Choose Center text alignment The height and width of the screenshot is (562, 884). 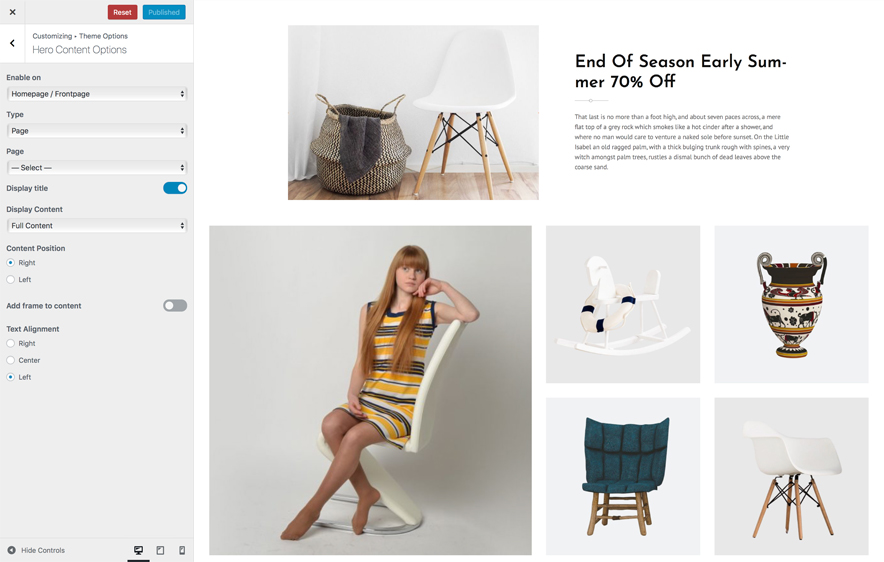tap(11, 360)
